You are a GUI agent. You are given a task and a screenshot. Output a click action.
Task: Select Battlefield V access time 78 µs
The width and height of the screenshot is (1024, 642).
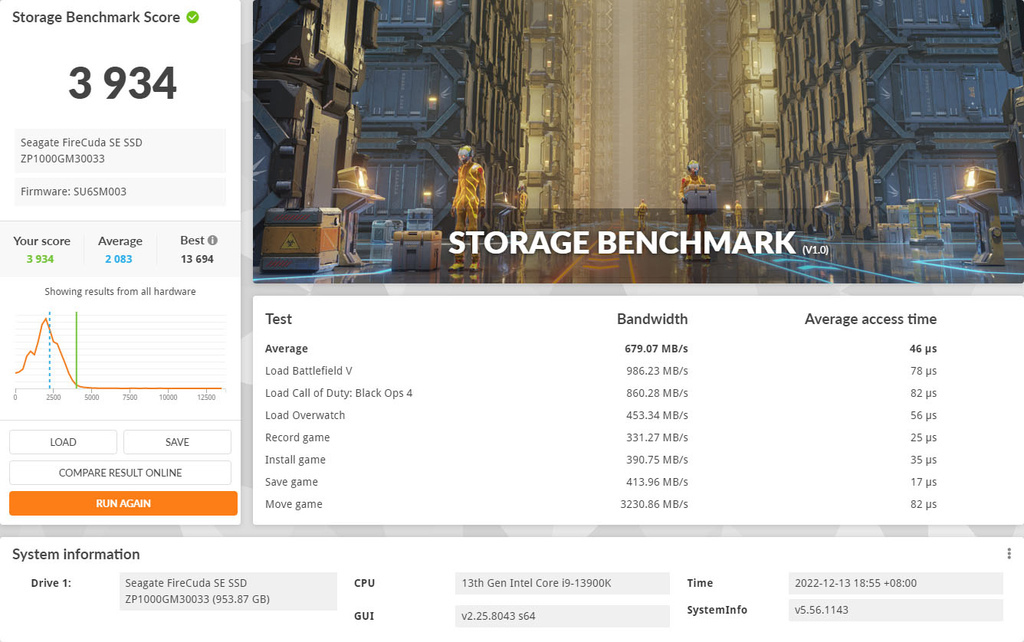[923, 371]
